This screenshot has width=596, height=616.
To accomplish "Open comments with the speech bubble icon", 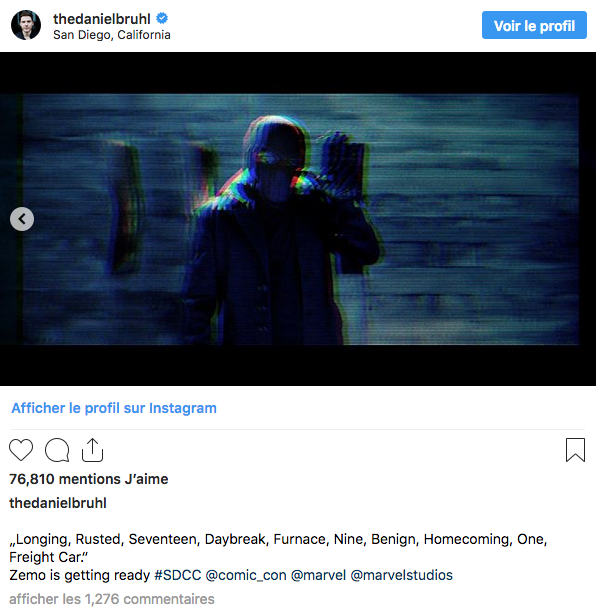I will tap(57, 449).
